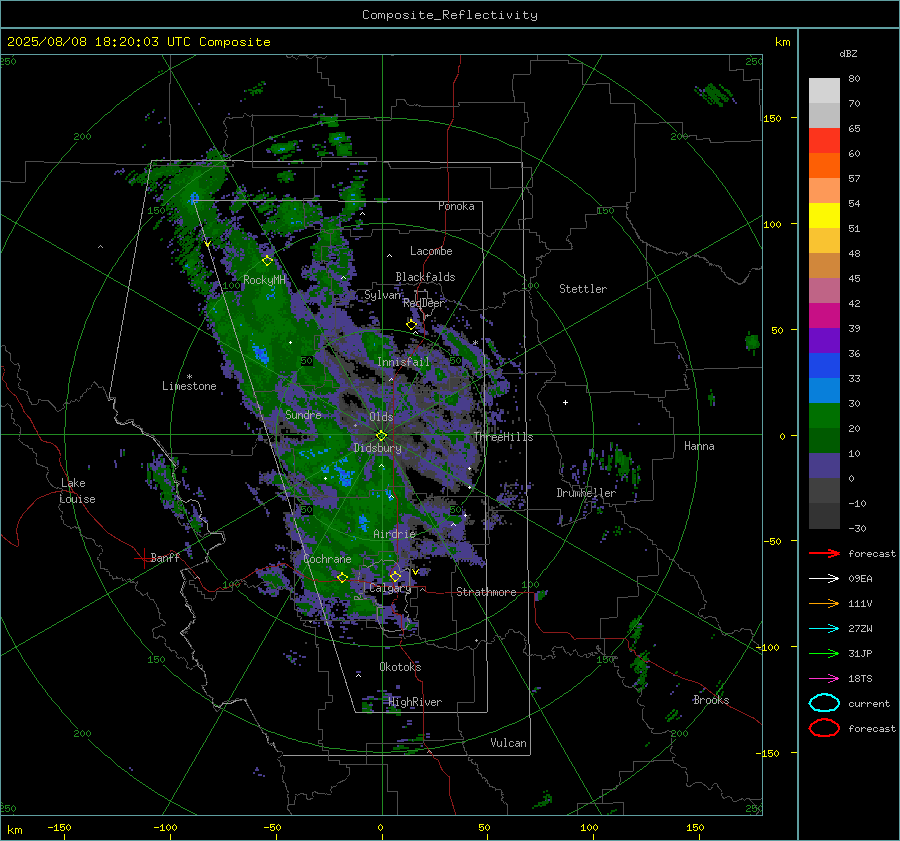Select the yellow 51-54 dBZ legend swatch
The height and width of the screenshot is (841, 900).
point(824,216)
